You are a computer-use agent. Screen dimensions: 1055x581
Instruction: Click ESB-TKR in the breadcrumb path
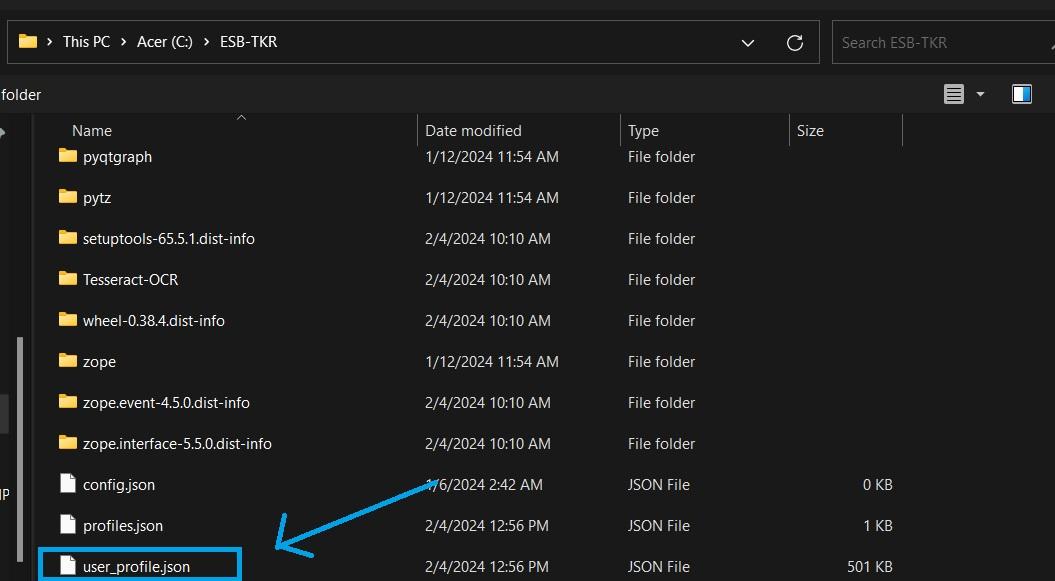pos(248,42)
